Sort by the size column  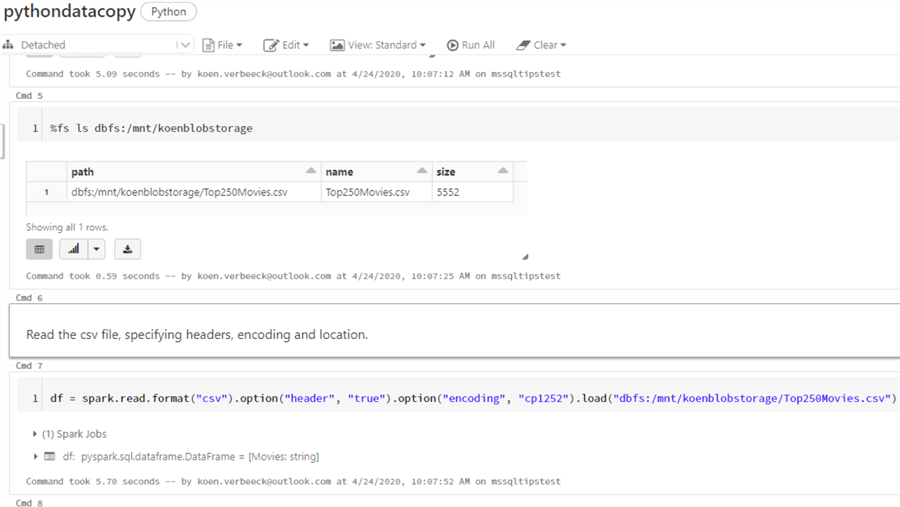502,171
